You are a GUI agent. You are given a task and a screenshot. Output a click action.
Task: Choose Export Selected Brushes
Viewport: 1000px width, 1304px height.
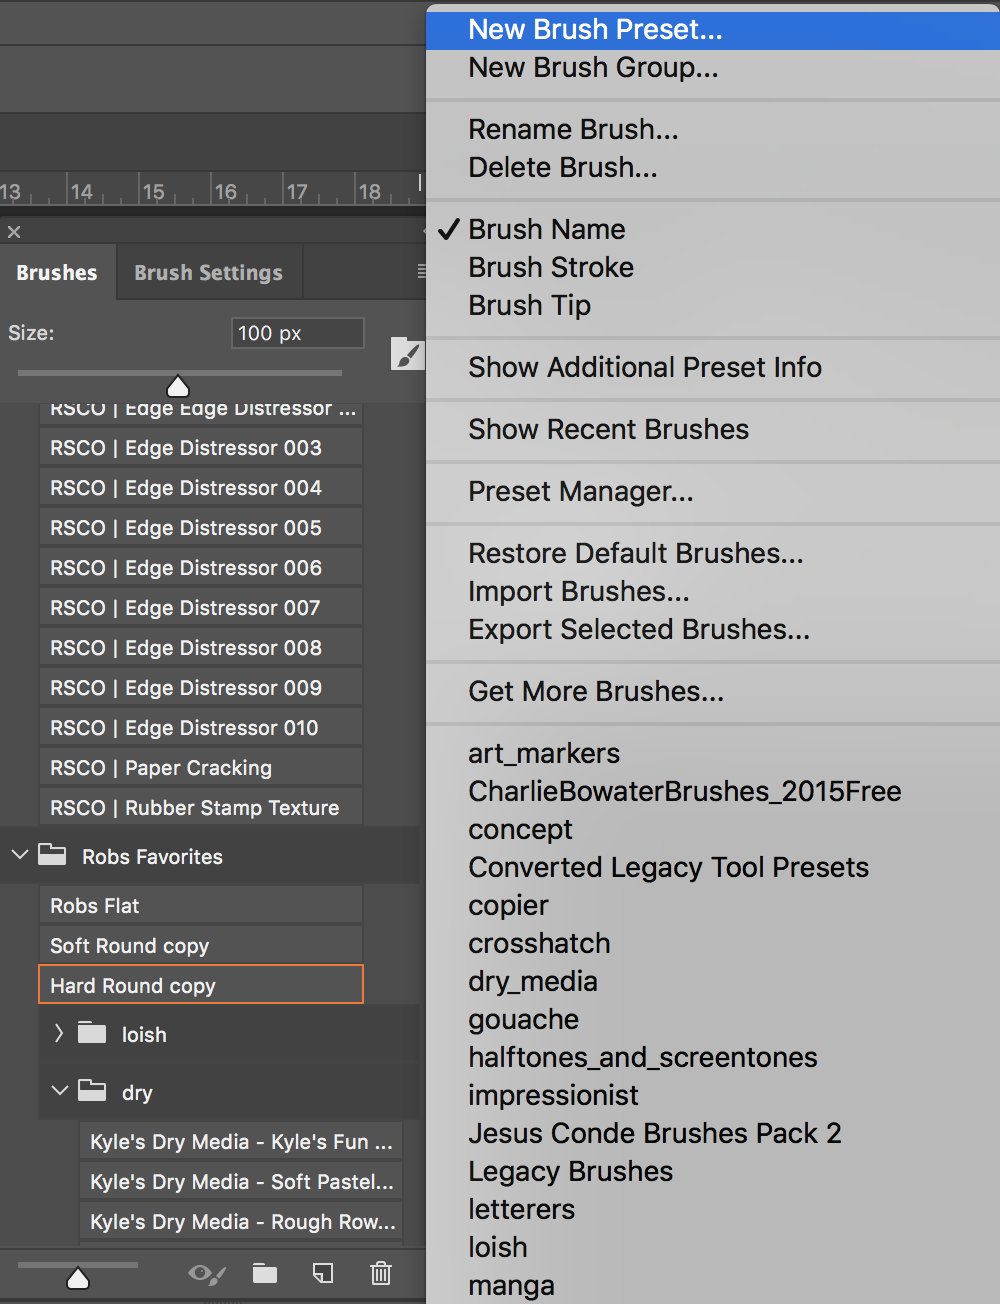[713, 630]
